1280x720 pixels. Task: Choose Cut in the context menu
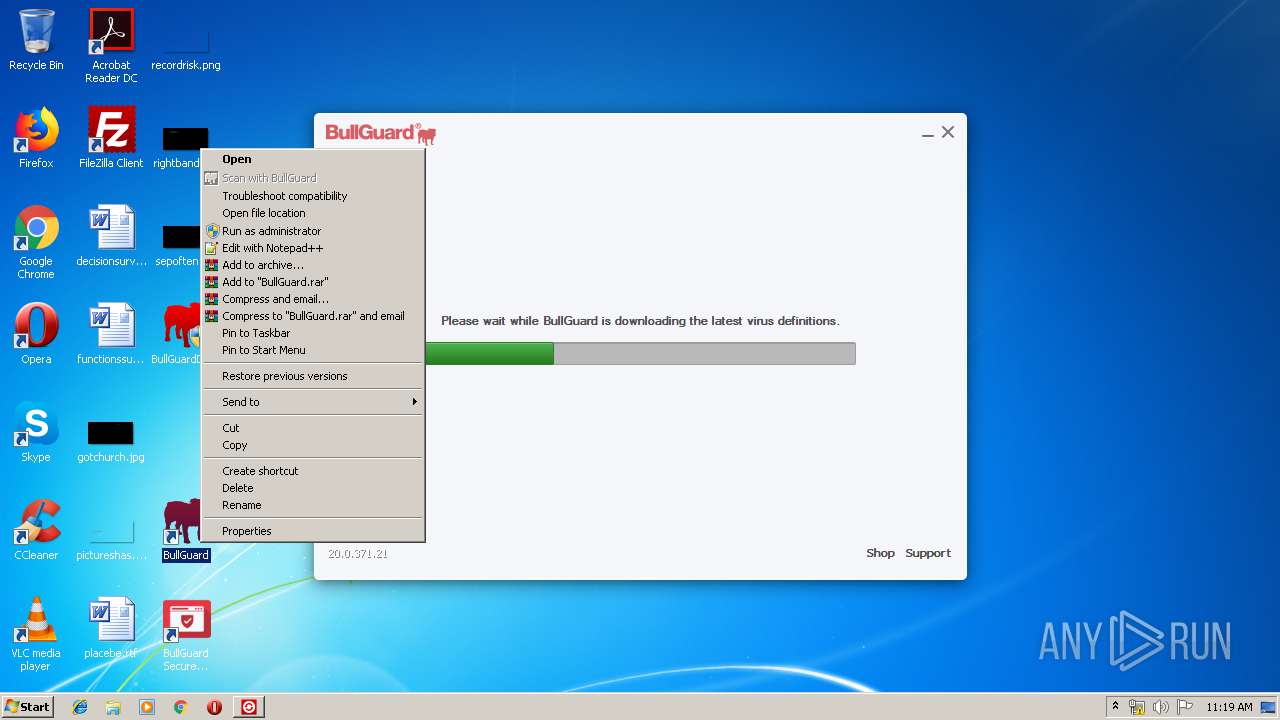pyautogui.click(x=313, y=428)
